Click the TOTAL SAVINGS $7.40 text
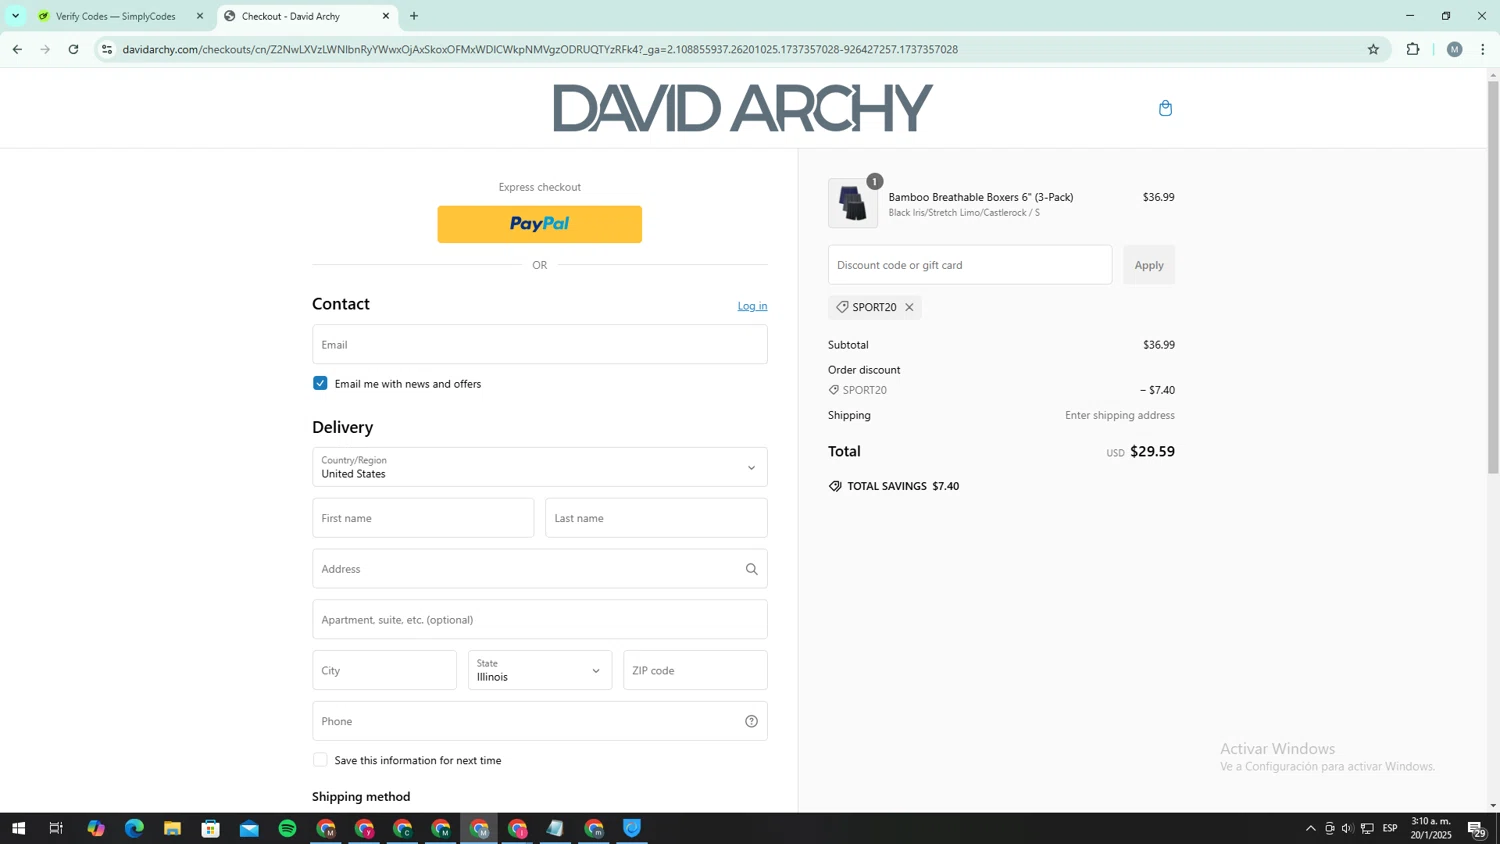This screenshot has height=844, width=1500. pos(903,486)
